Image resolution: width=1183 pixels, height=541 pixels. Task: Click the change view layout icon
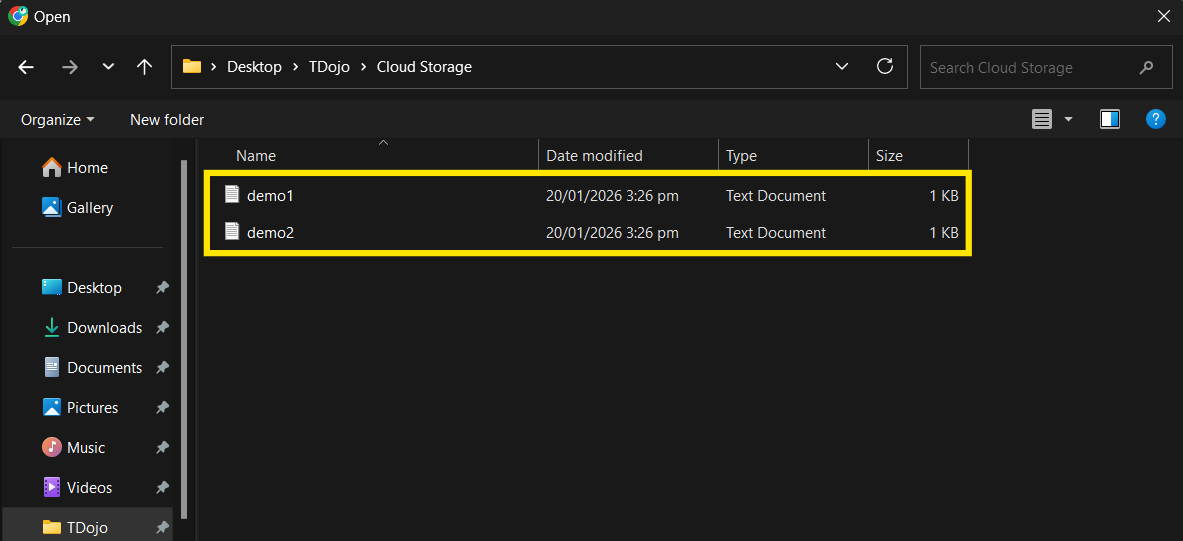(x=1042, y=119)
